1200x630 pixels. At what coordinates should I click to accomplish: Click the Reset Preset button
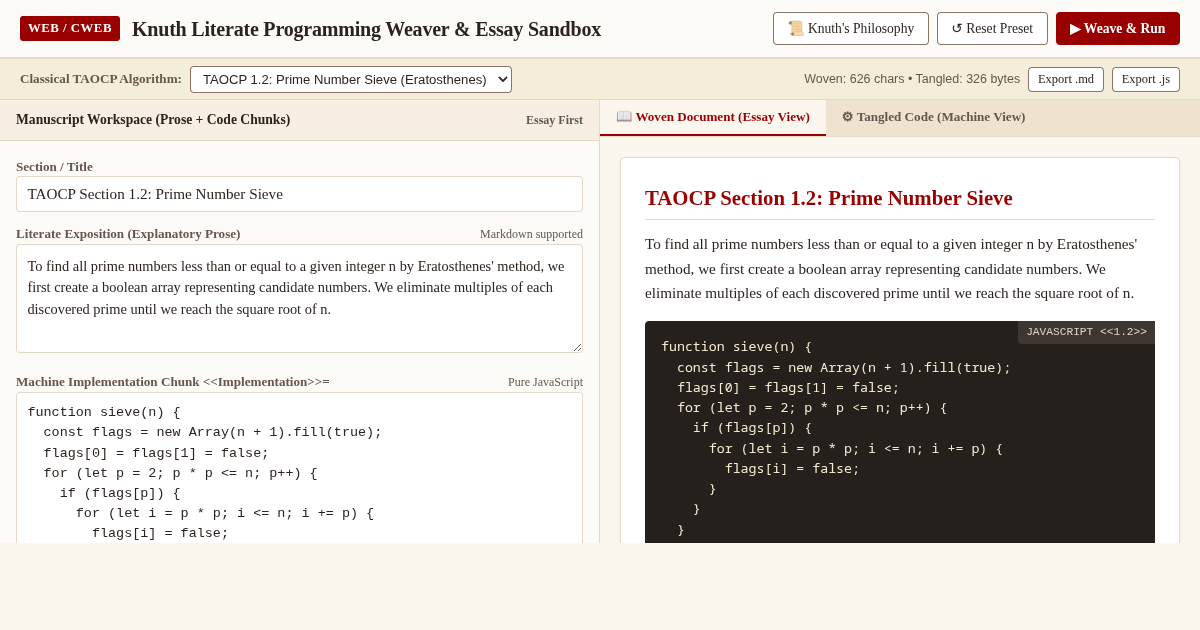pos(992,28)
